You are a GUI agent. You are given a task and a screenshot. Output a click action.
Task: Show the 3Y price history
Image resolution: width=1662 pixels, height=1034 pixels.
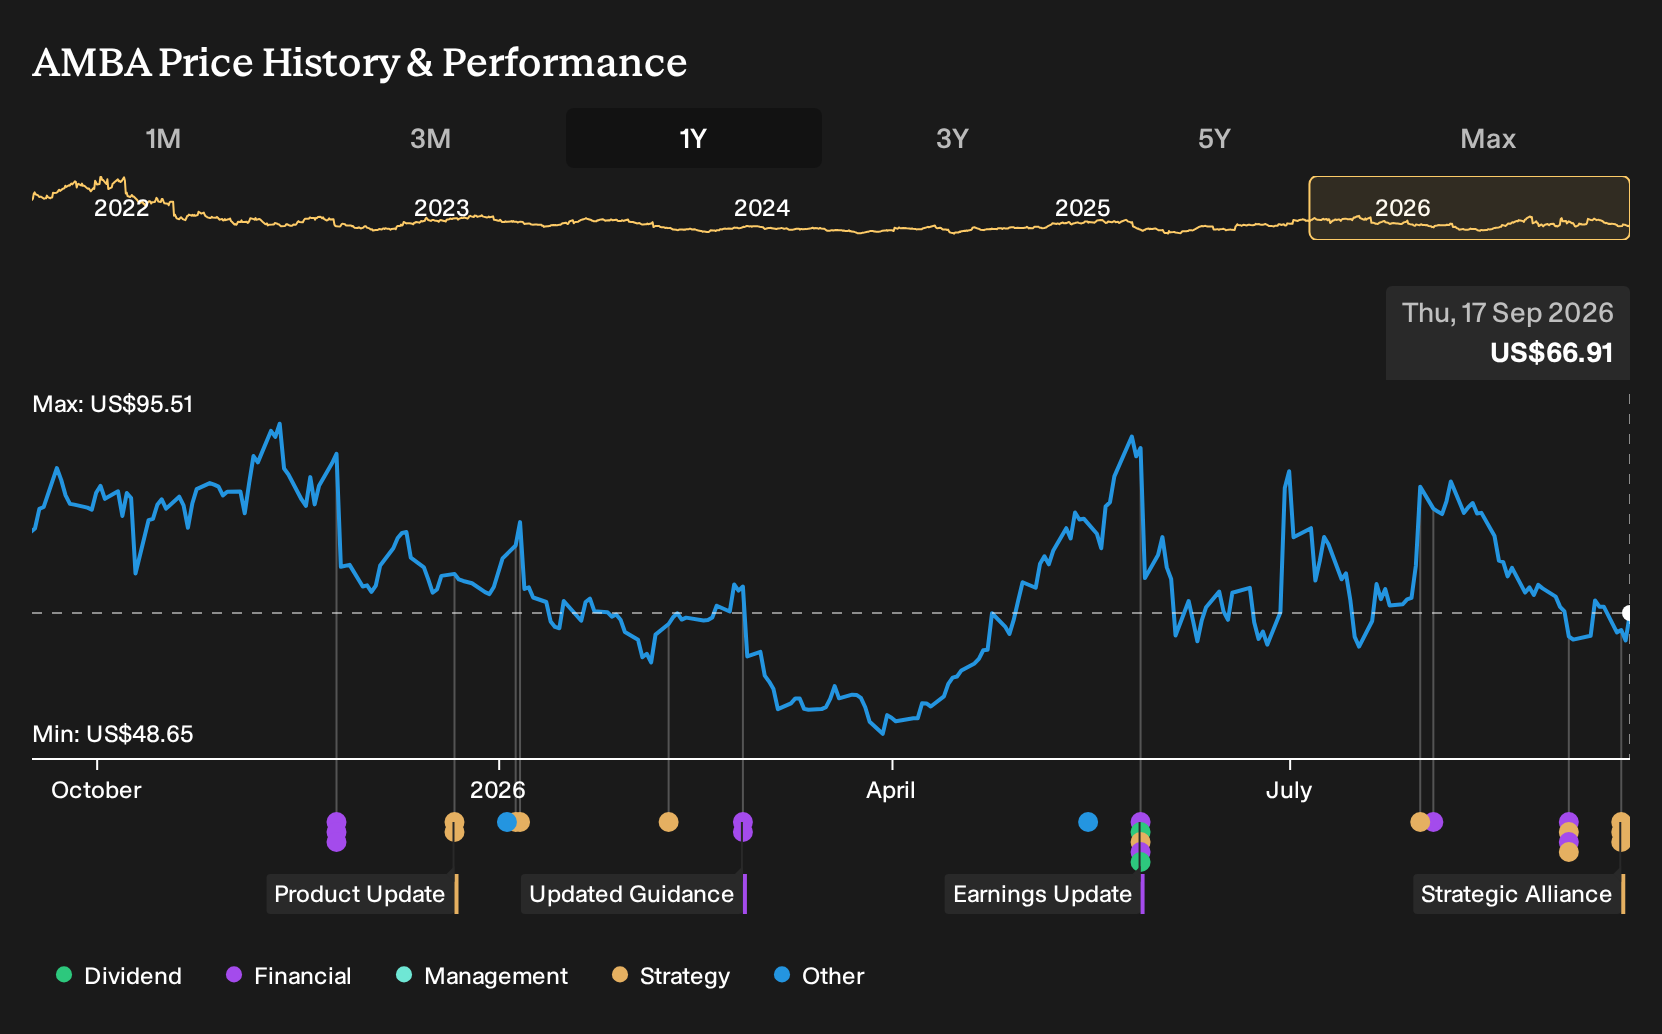(952, 138)
